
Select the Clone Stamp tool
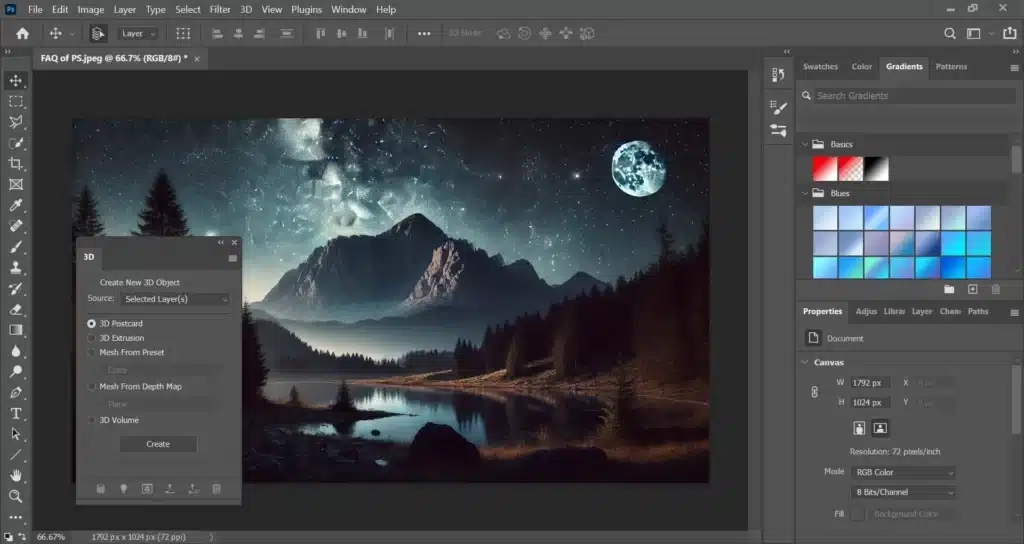16,268
